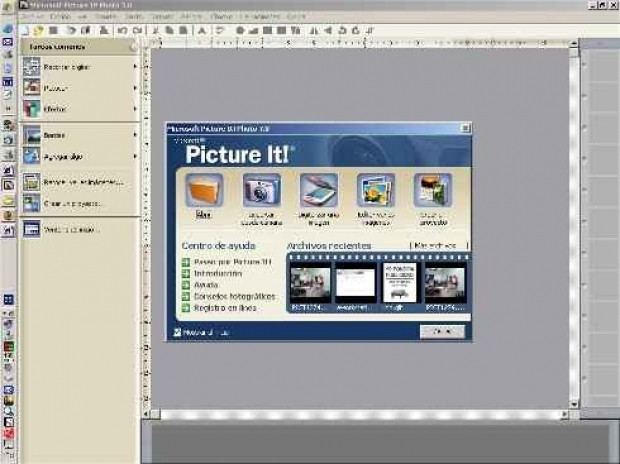
Task: Click the Paste toolbar icon
Action: (183, 30)
